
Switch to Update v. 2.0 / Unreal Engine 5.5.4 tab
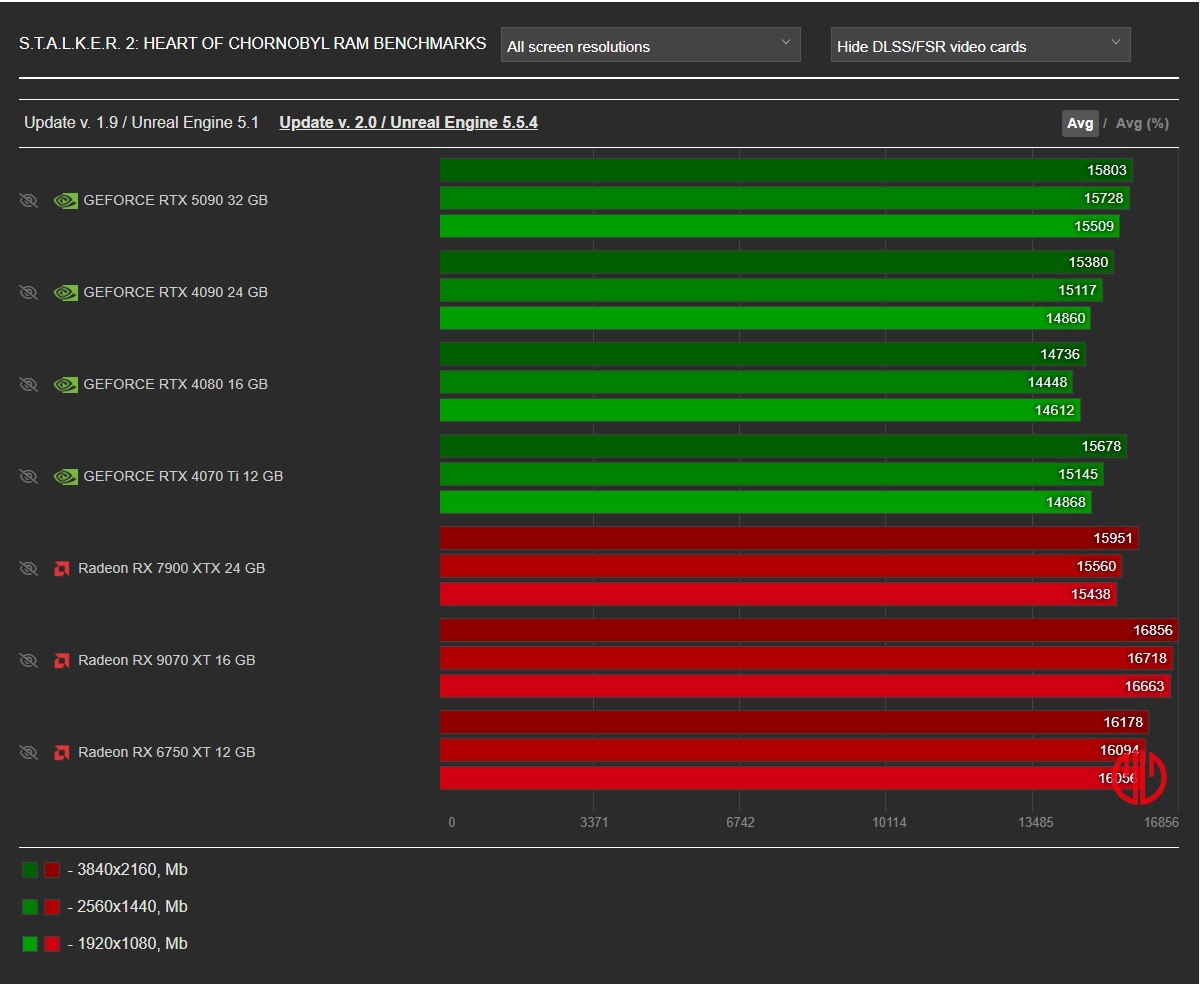point(408,122)
